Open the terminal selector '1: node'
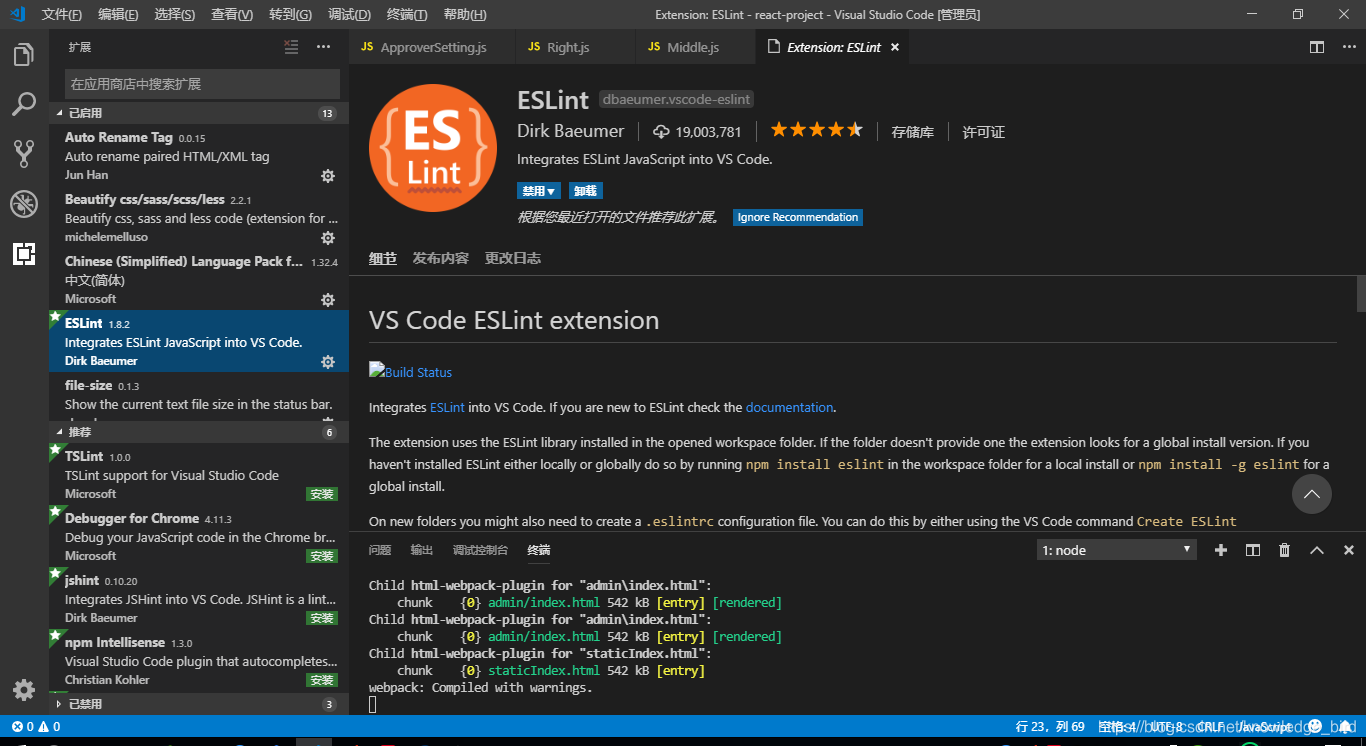The width and height of the screenshot is (1366, 746). (1117, 550)
